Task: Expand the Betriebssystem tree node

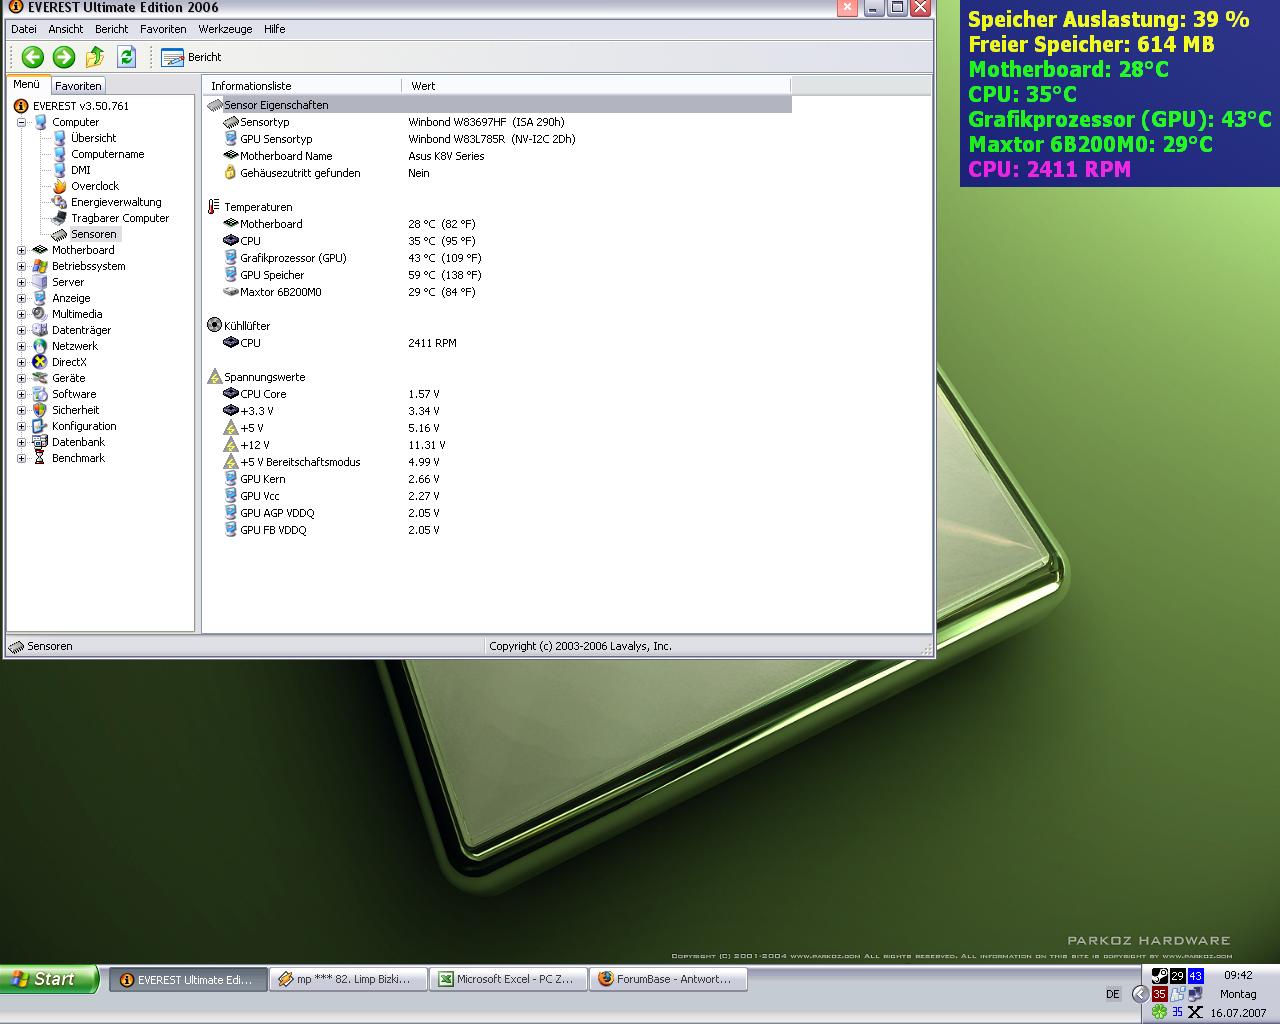Action: click(21, 266)
